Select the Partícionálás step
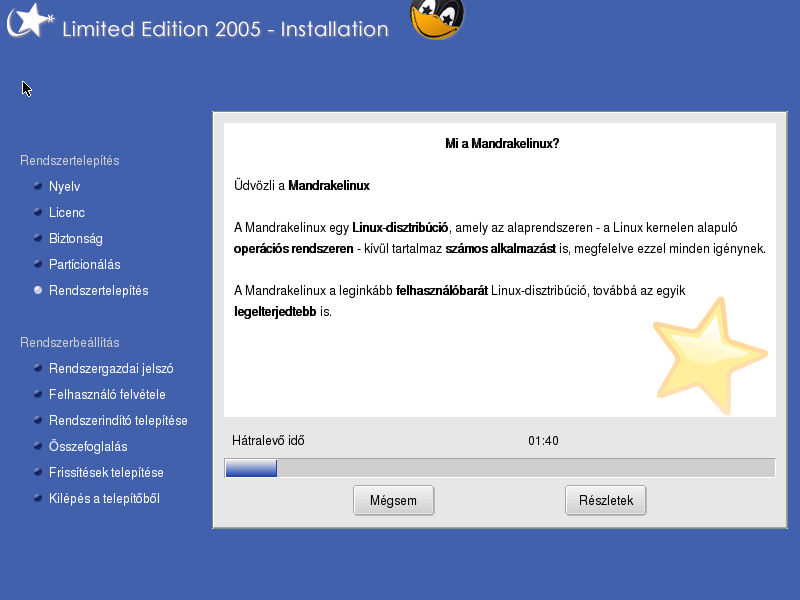This screenshot has width=800, height=600. [x=85, y=264]
